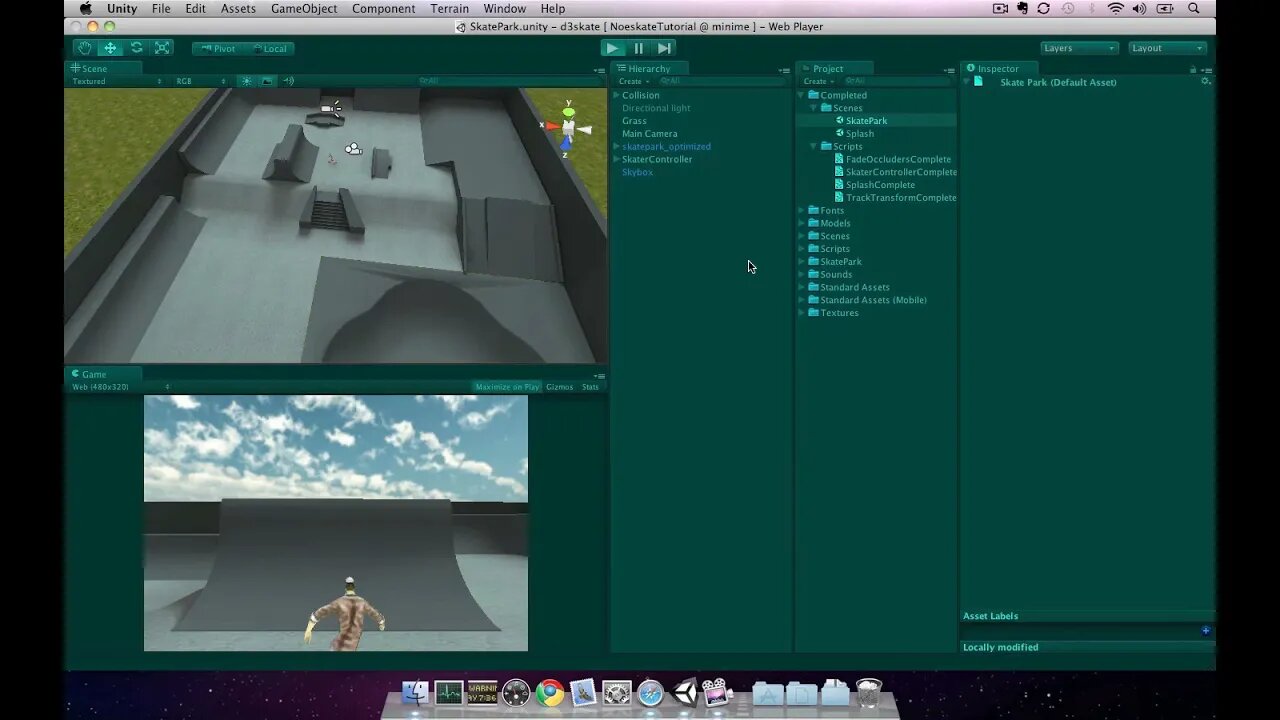
Task: Select the Hand (pan) tool
Action: tap(85, 48)
